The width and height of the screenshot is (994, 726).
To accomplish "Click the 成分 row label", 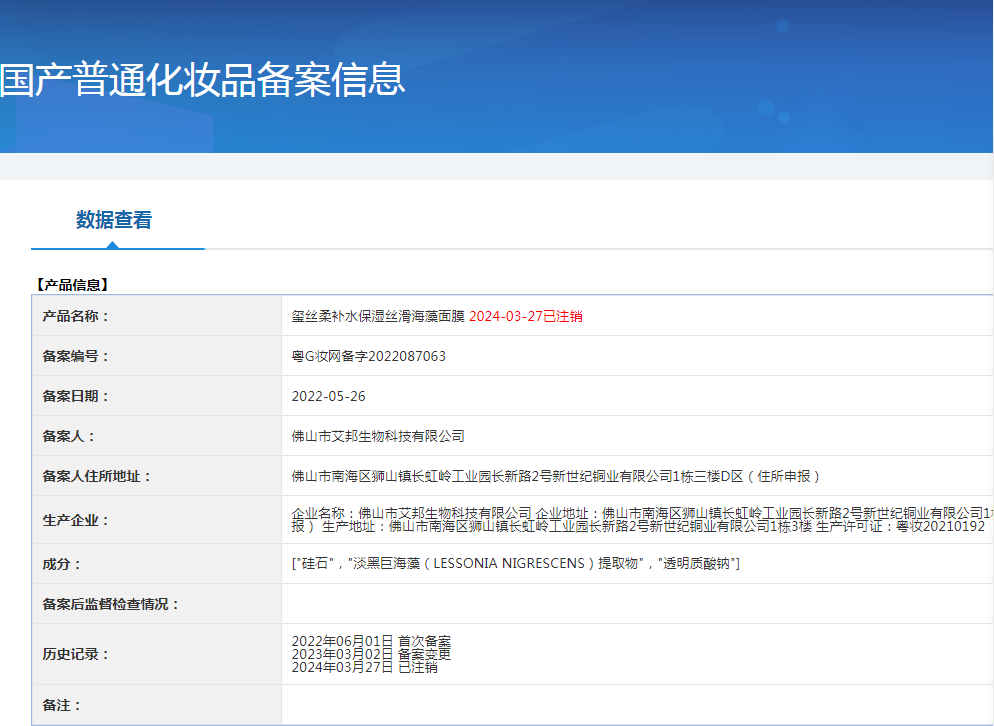I will click(x=62, y=564).
